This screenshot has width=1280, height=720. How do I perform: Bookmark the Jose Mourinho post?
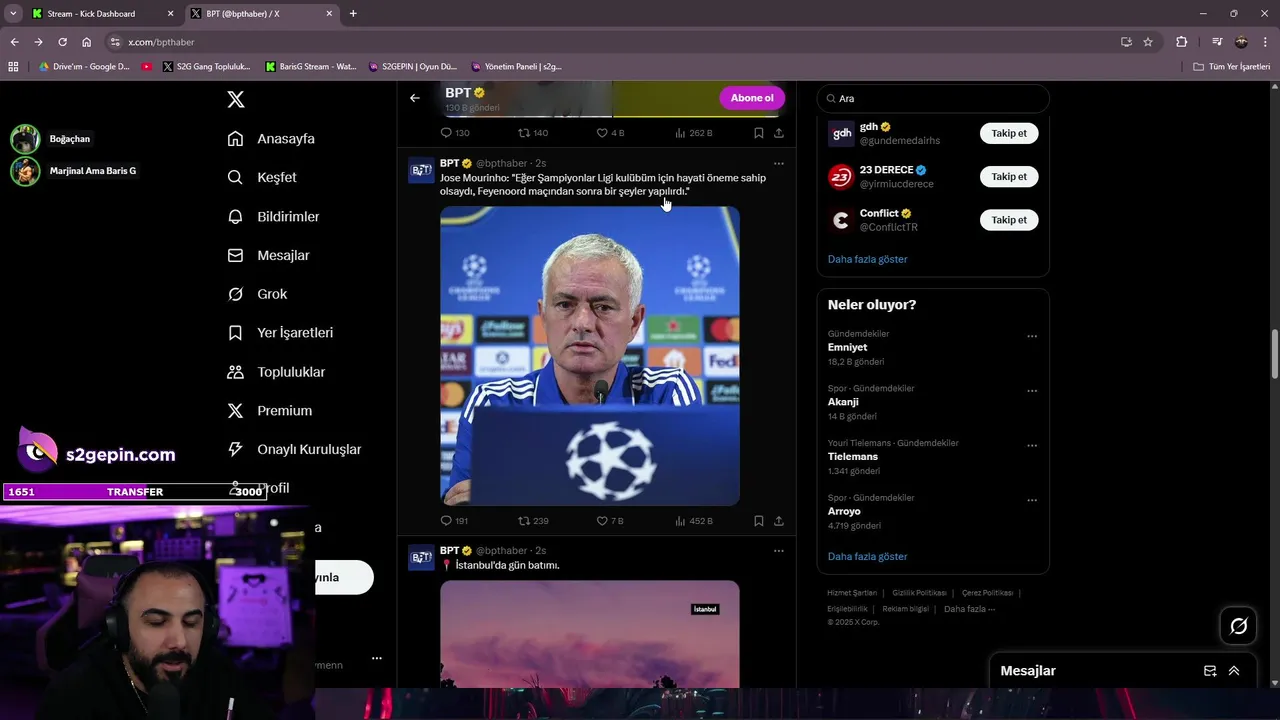tap(759, 521)
